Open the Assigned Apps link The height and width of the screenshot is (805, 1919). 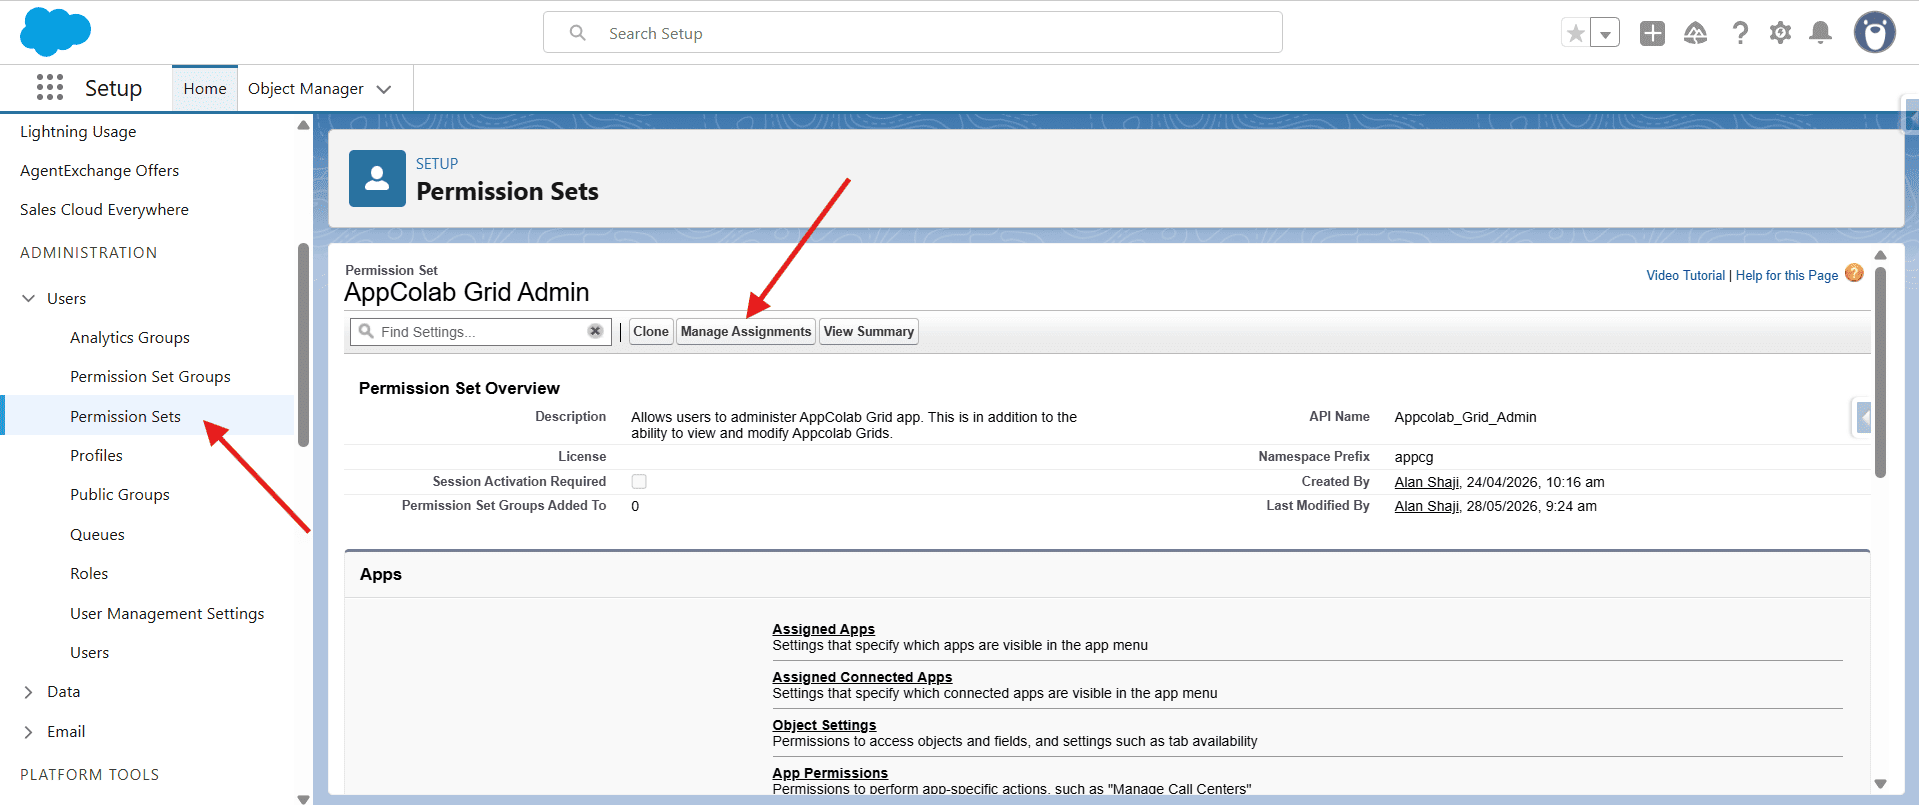(x=823, y=629)
